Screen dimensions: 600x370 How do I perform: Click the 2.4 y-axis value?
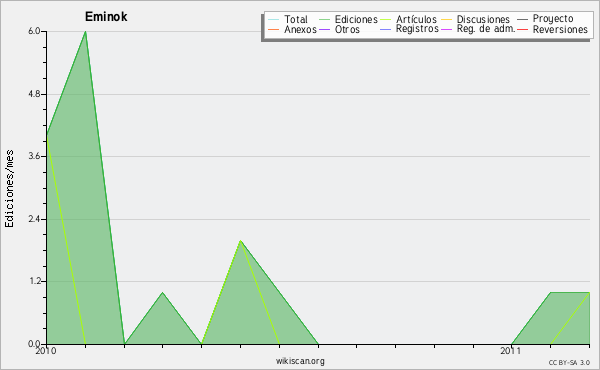click(x=34, y=219)
